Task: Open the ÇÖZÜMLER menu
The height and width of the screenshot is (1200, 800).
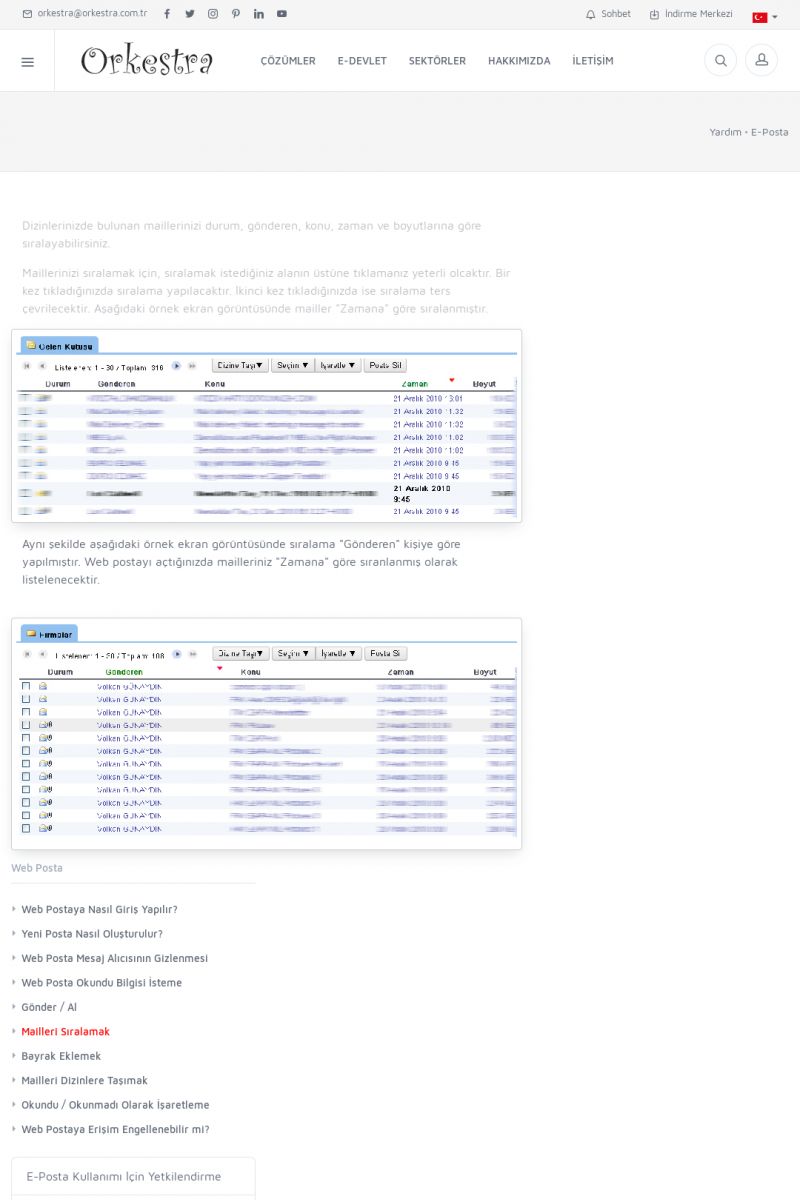Action: [x=288, y=61]
